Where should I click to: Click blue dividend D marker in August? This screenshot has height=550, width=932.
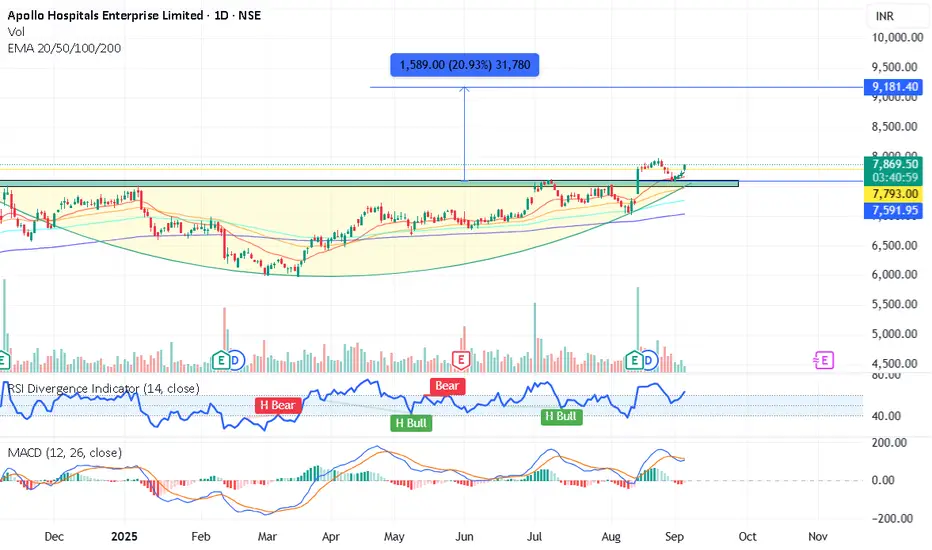649,360
